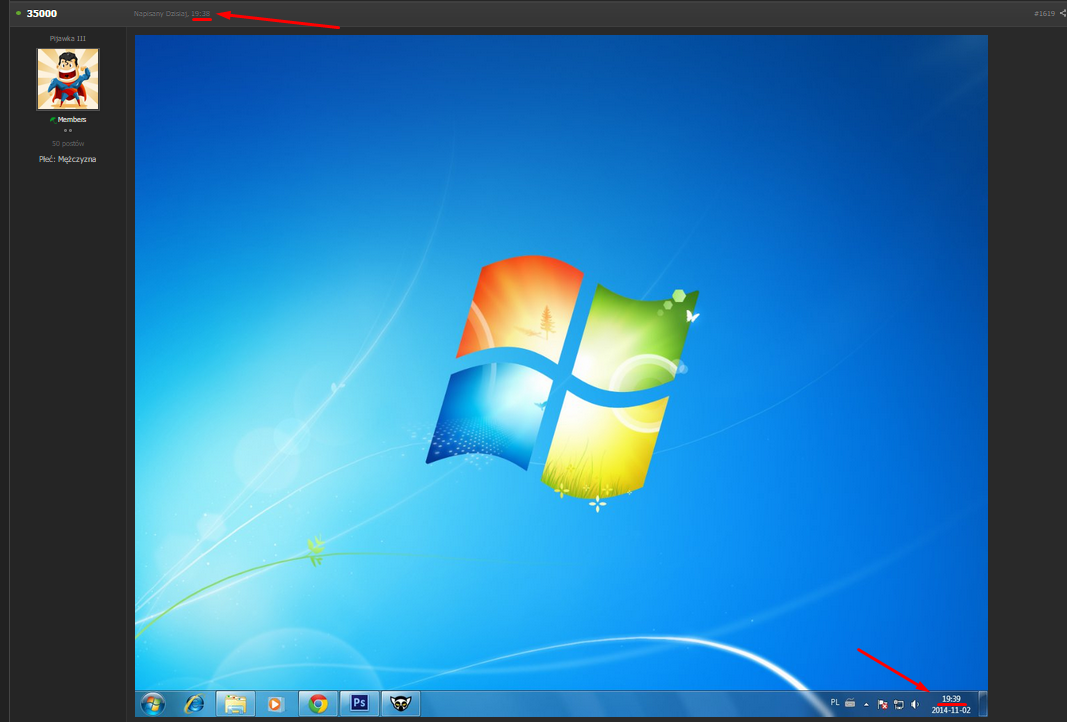Click the Members group badge
Screen dimensions: 1067x722
click(x=67, y=120)
